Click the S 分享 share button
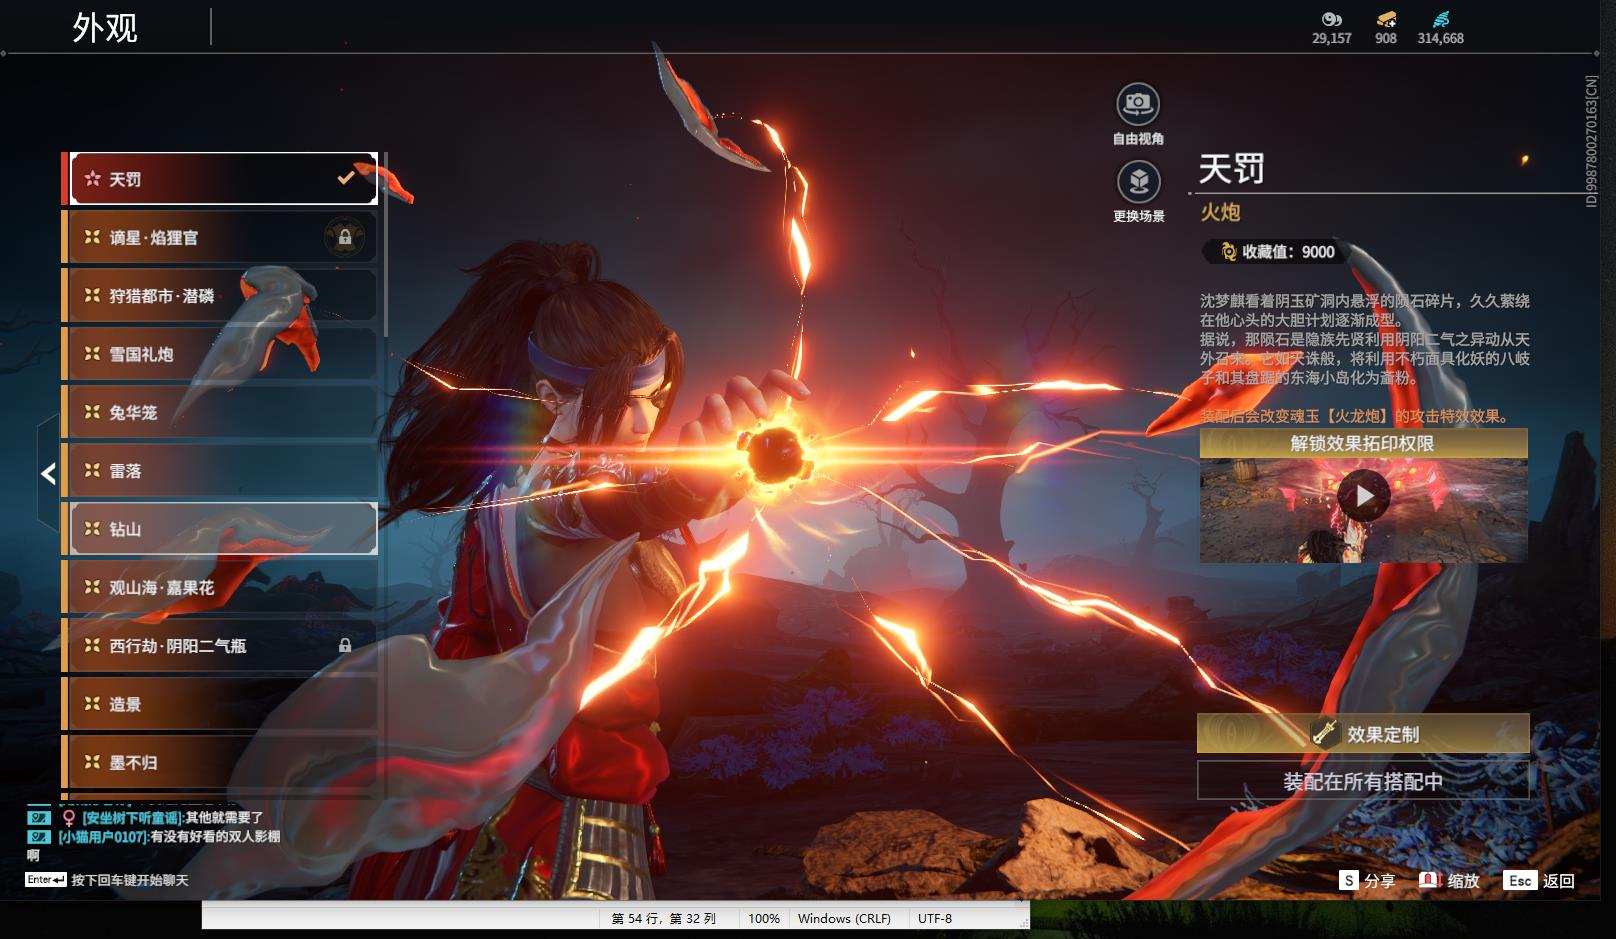 click(x=1367, y=880)
